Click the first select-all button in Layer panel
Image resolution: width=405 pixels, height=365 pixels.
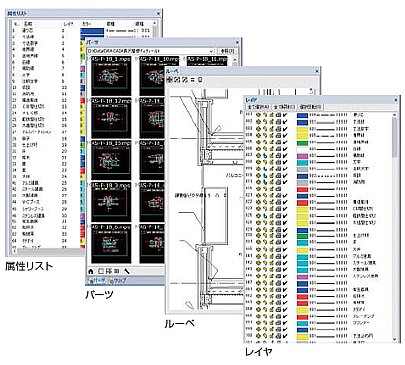point(258,107)
